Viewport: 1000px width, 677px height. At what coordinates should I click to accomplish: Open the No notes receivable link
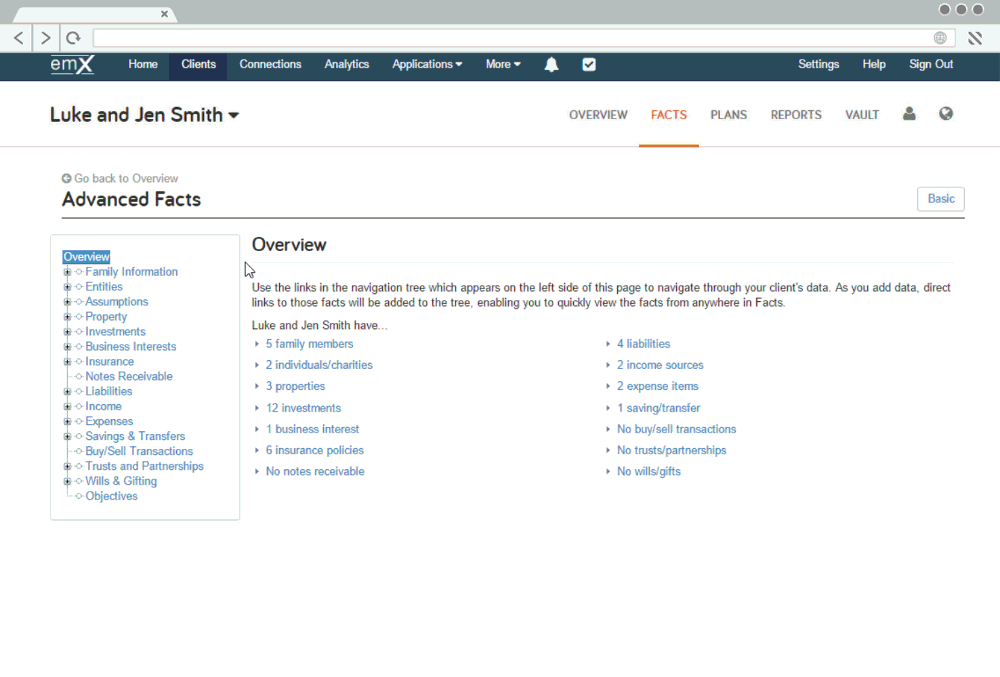(315, 472)
